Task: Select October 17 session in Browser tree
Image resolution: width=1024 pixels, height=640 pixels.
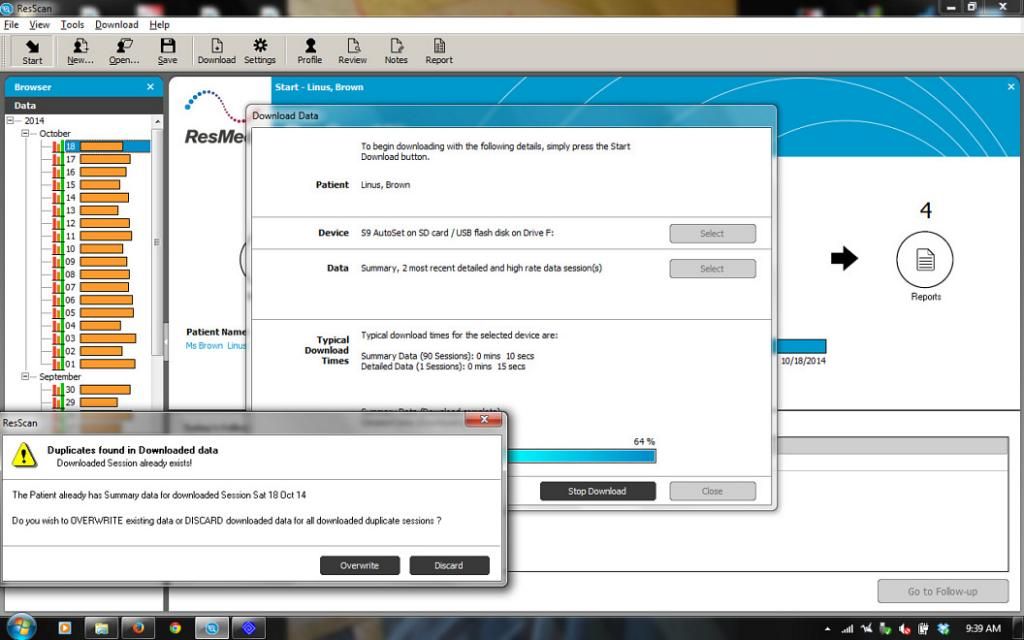Action: (x=91, y=159)
